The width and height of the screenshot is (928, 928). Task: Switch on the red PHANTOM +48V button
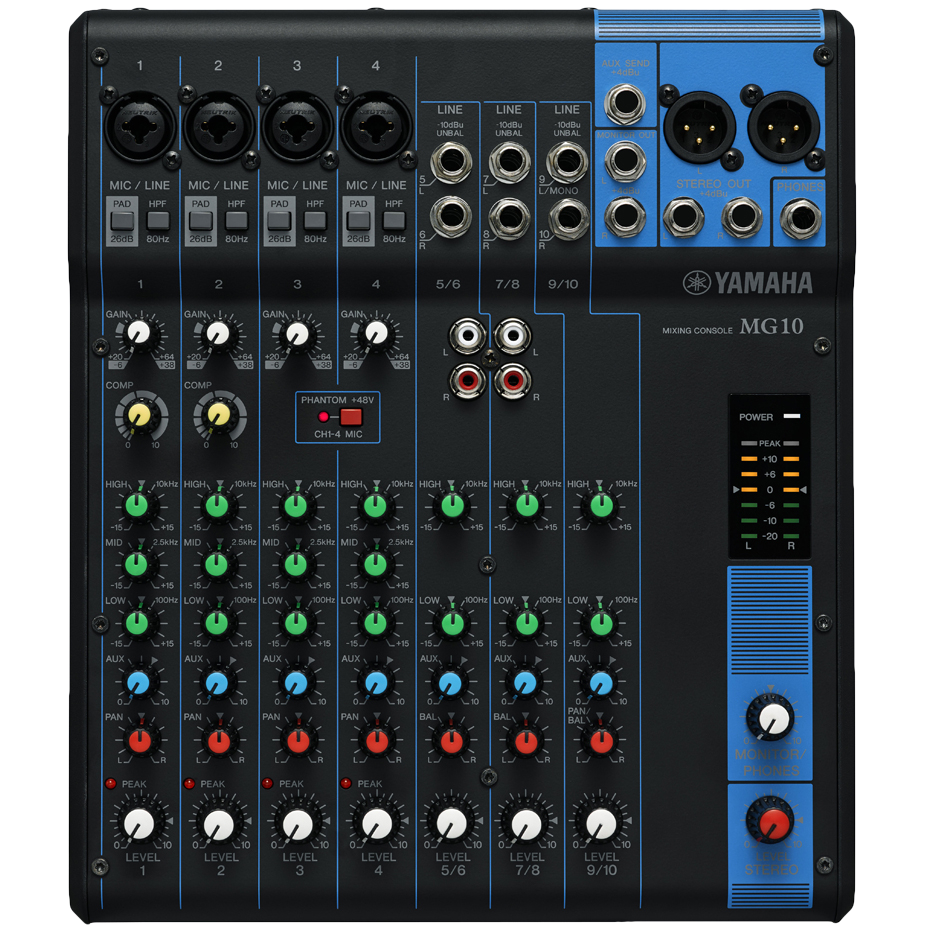coord(351,417)
